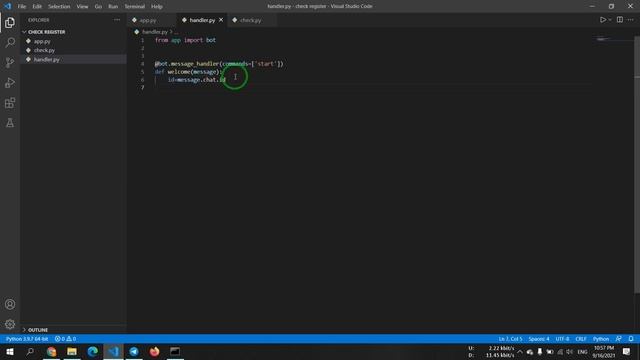The image size is (640, 360).
Task: Open the Testing flask view
Action: [x=10, y=122]
